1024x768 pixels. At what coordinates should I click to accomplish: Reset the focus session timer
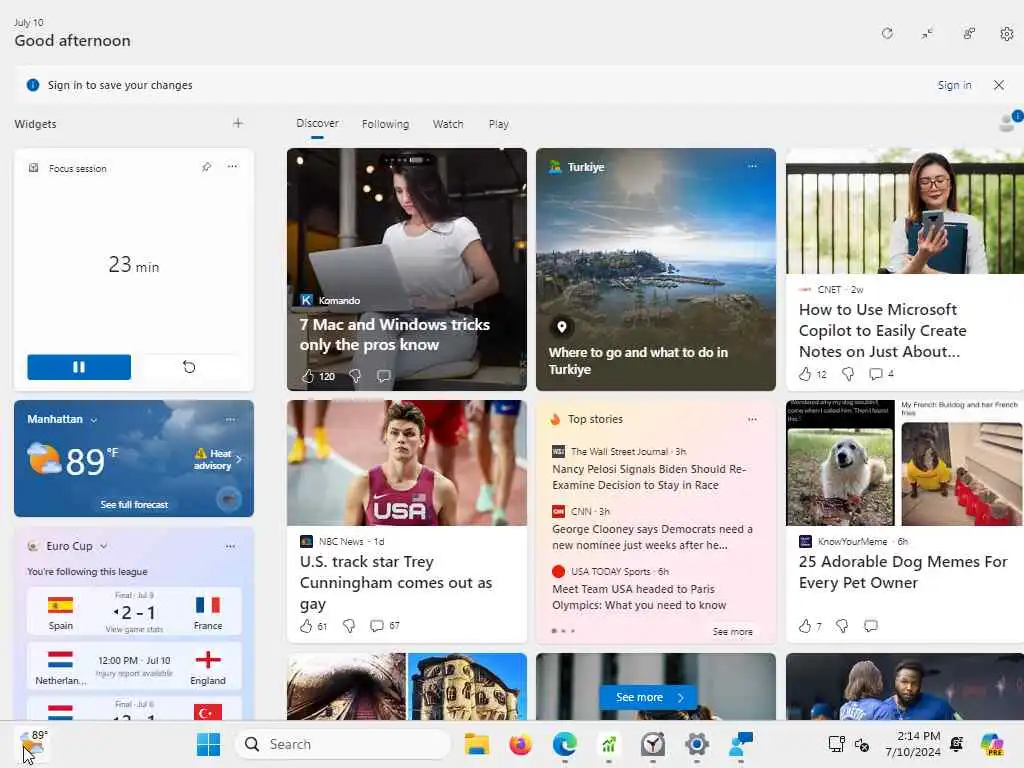click(189, 367)
